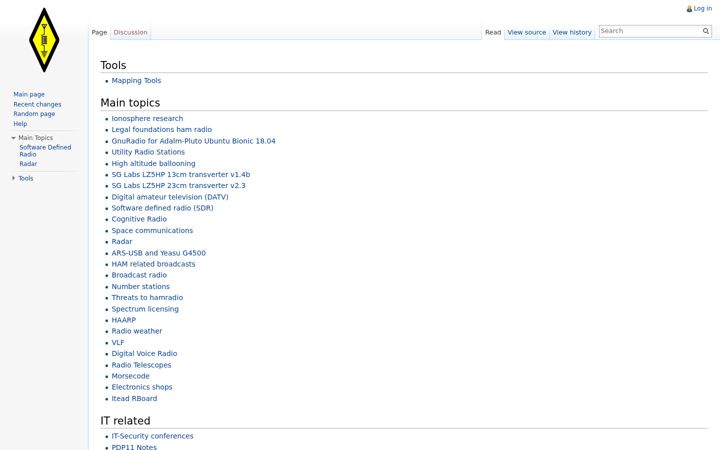Open Space communications link
Screen dimensions: 720x450
tap(152, 231)
